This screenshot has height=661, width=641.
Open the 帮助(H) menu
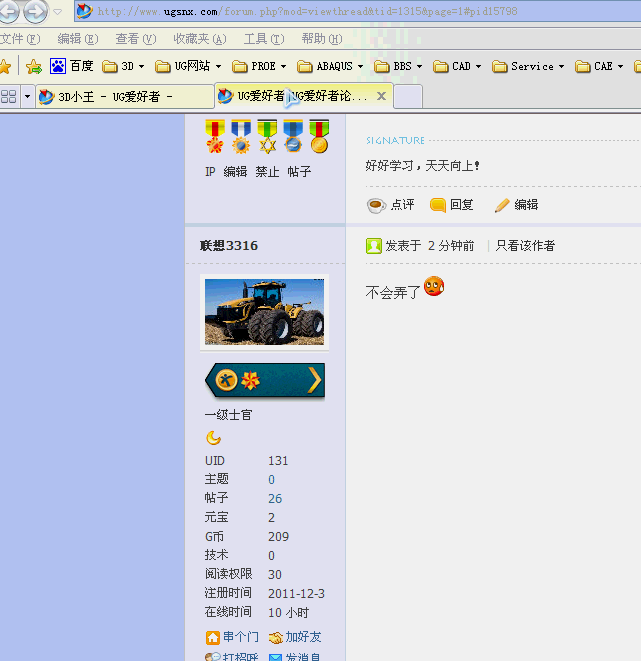(x=322, y=39)
